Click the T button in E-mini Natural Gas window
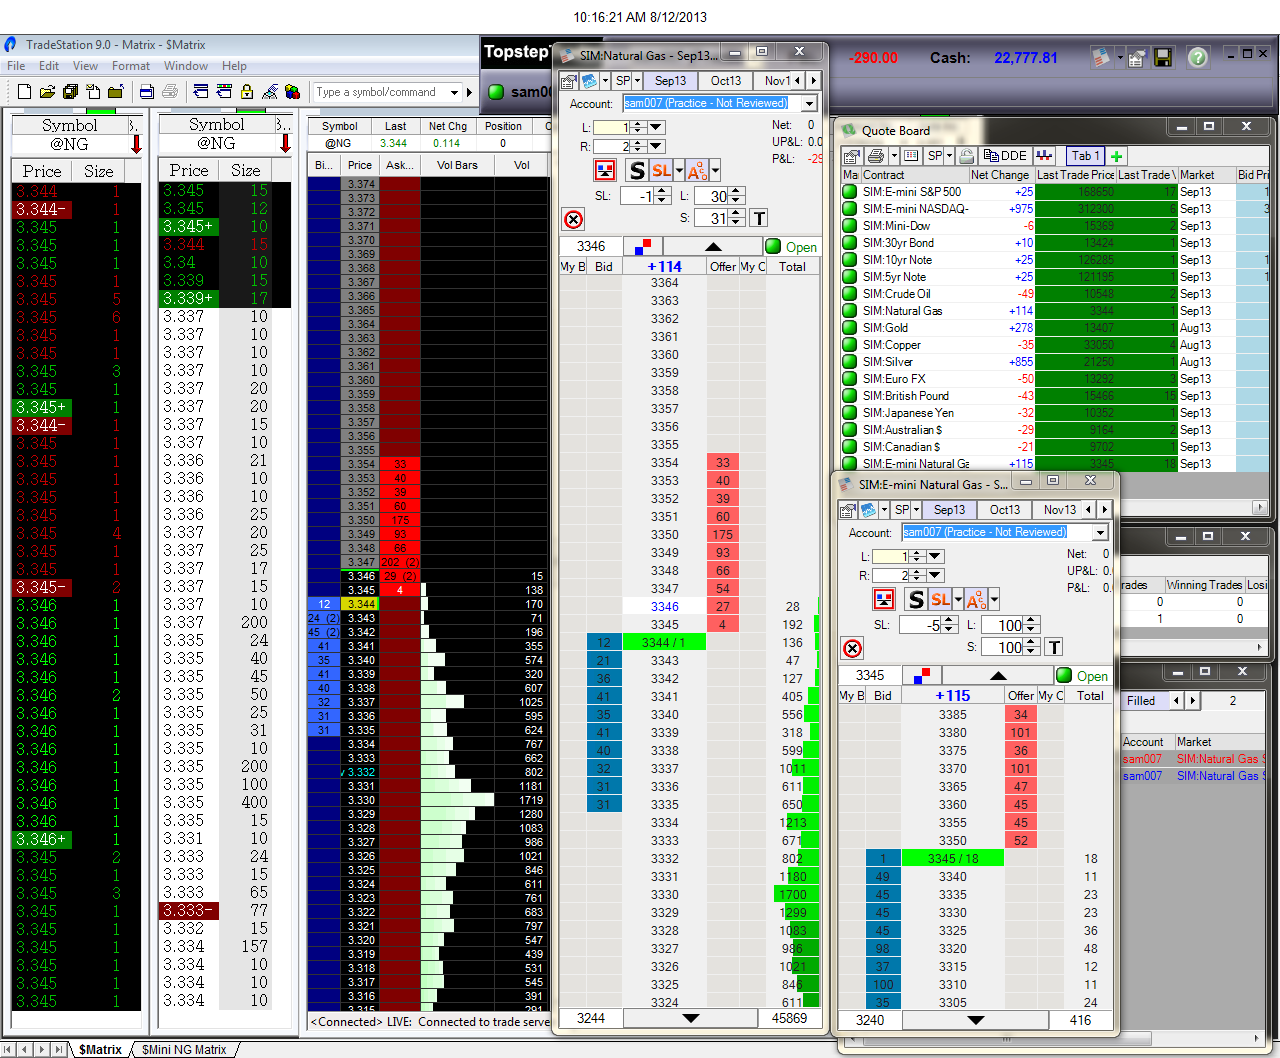1280x1058 pixels. pyautogui.click(x=1054, y=647)
